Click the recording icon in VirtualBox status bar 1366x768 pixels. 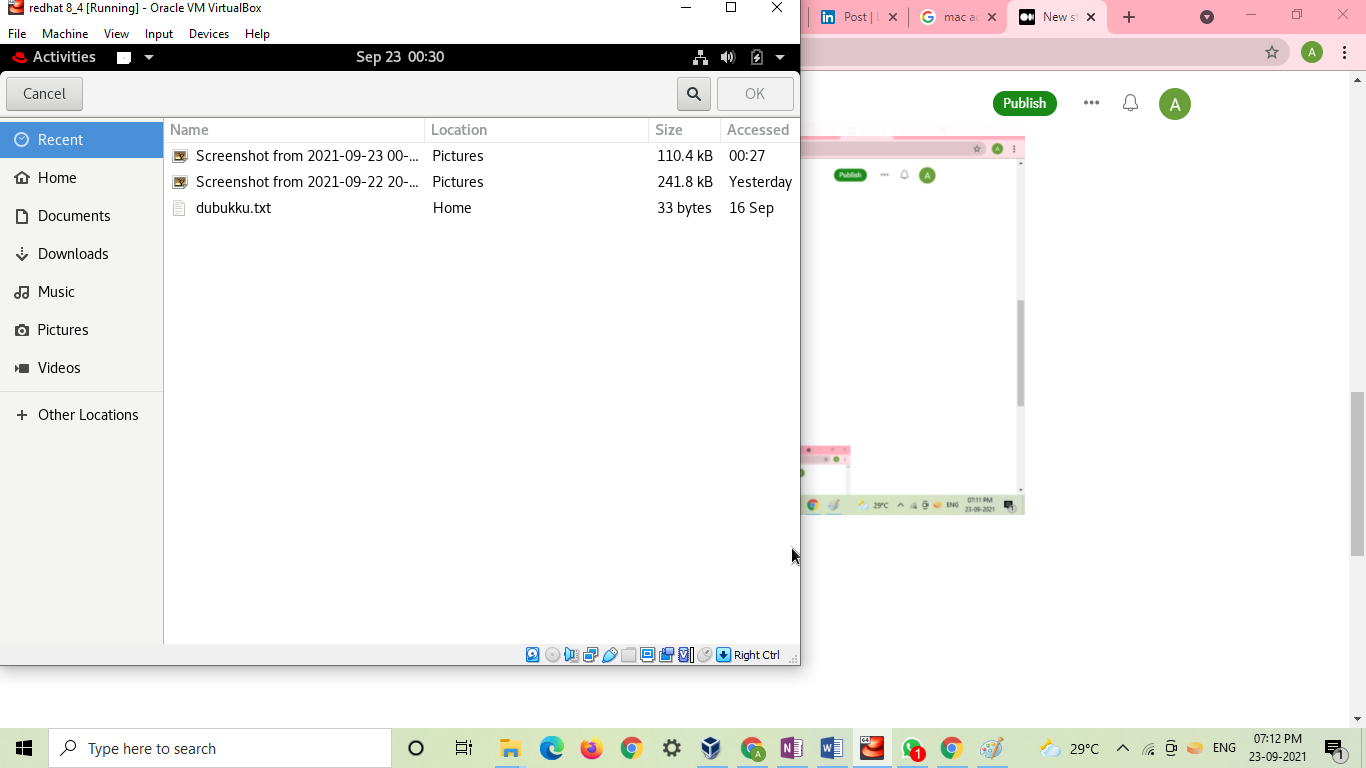(x=666, y=654)
